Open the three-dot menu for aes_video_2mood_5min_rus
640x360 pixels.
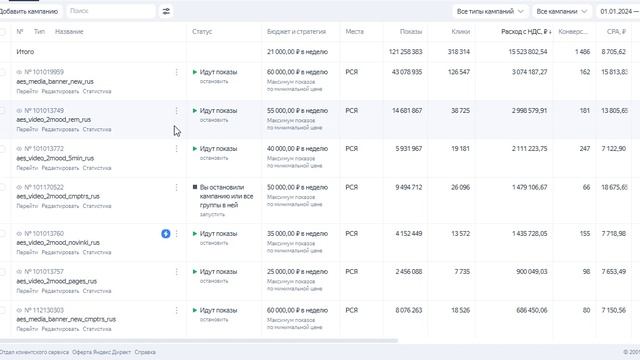click(x=176, y=149)
